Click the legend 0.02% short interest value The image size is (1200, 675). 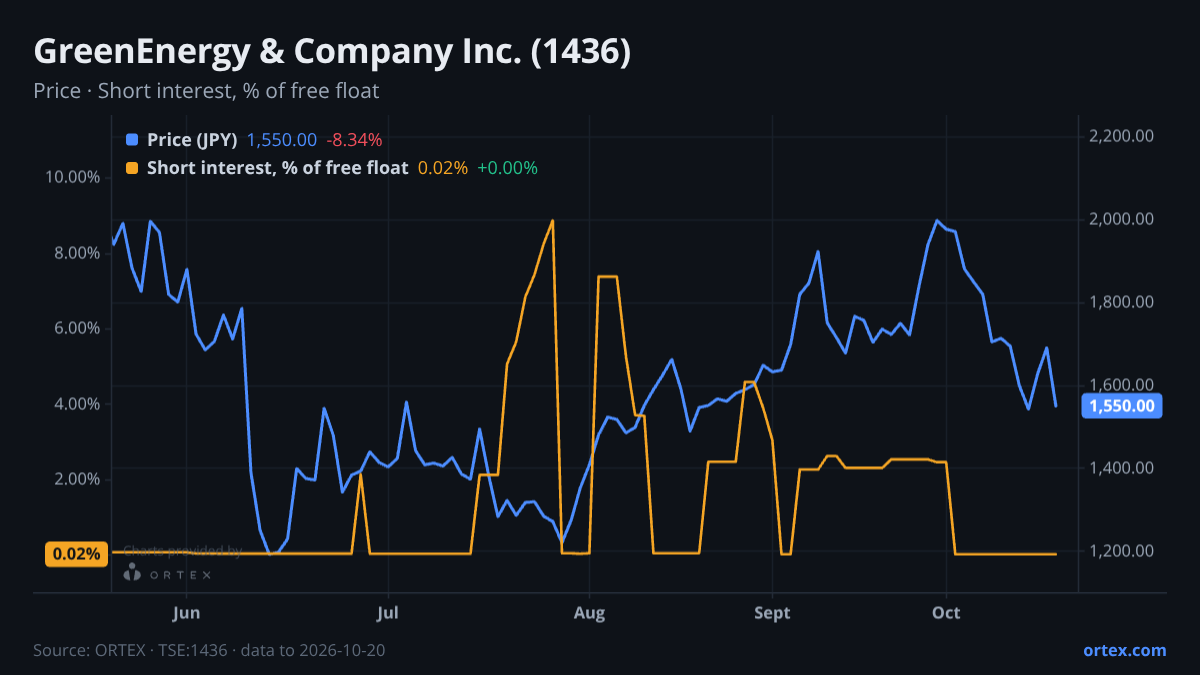443,168
